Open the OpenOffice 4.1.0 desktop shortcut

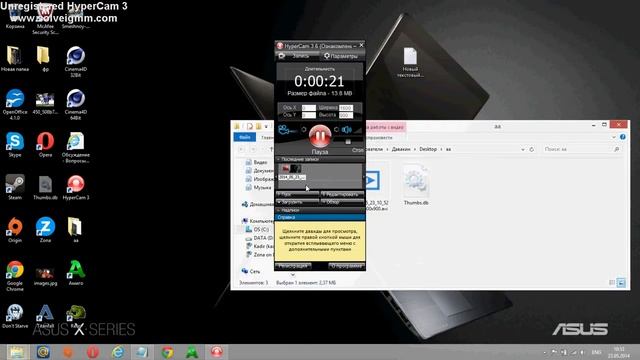[15, 104]
